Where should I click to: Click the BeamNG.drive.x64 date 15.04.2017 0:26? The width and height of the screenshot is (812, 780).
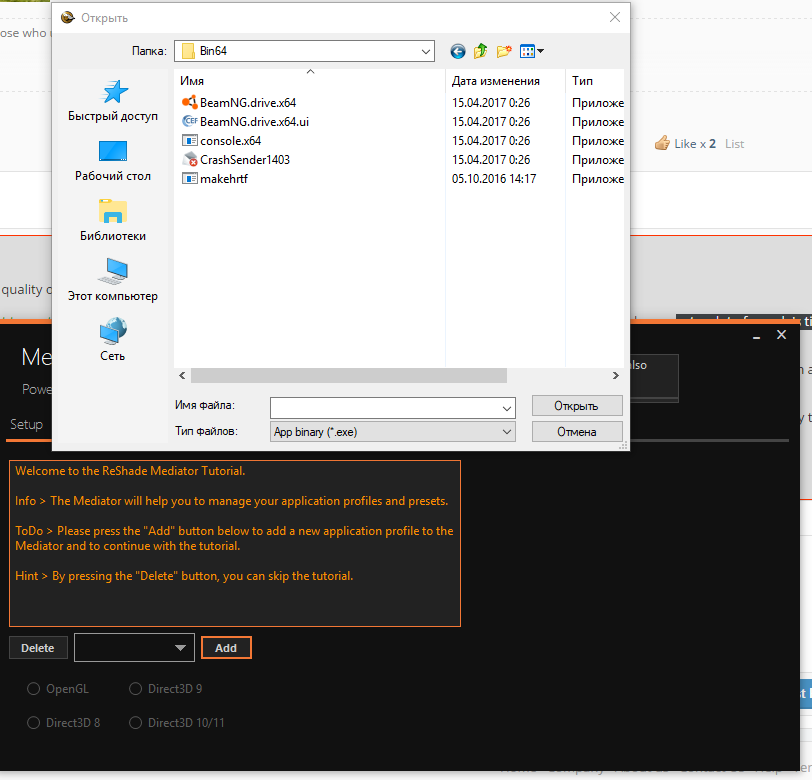click(491, 103)
